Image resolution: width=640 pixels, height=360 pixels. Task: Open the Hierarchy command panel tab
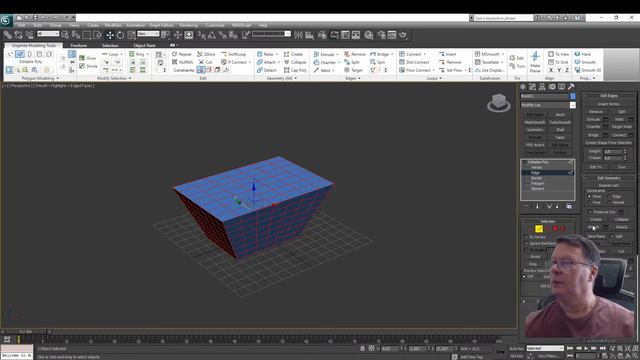click(542, 87)
